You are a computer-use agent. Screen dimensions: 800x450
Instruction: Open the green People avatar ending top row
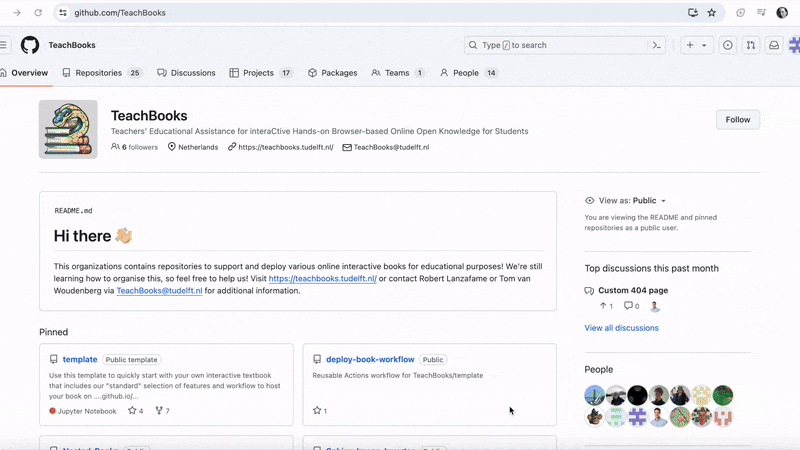[723, 395]
